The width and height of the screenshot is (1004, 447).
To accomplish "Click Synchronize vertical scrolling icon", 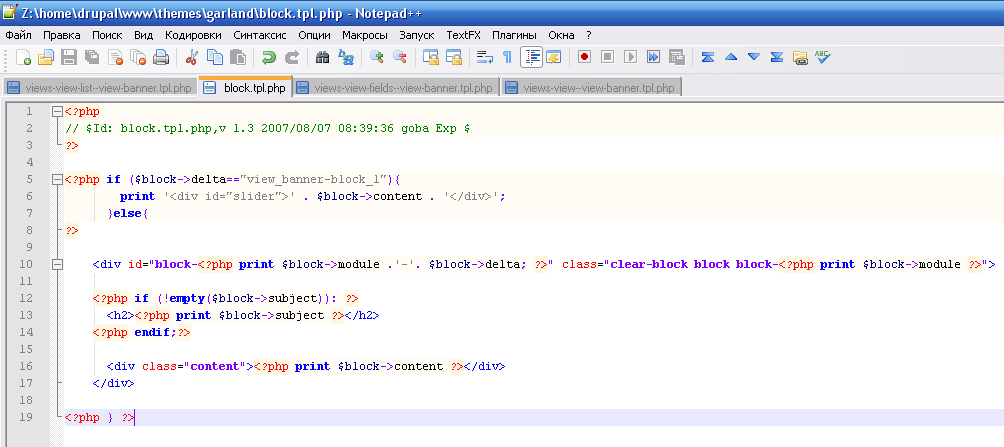I will (430, 58).
